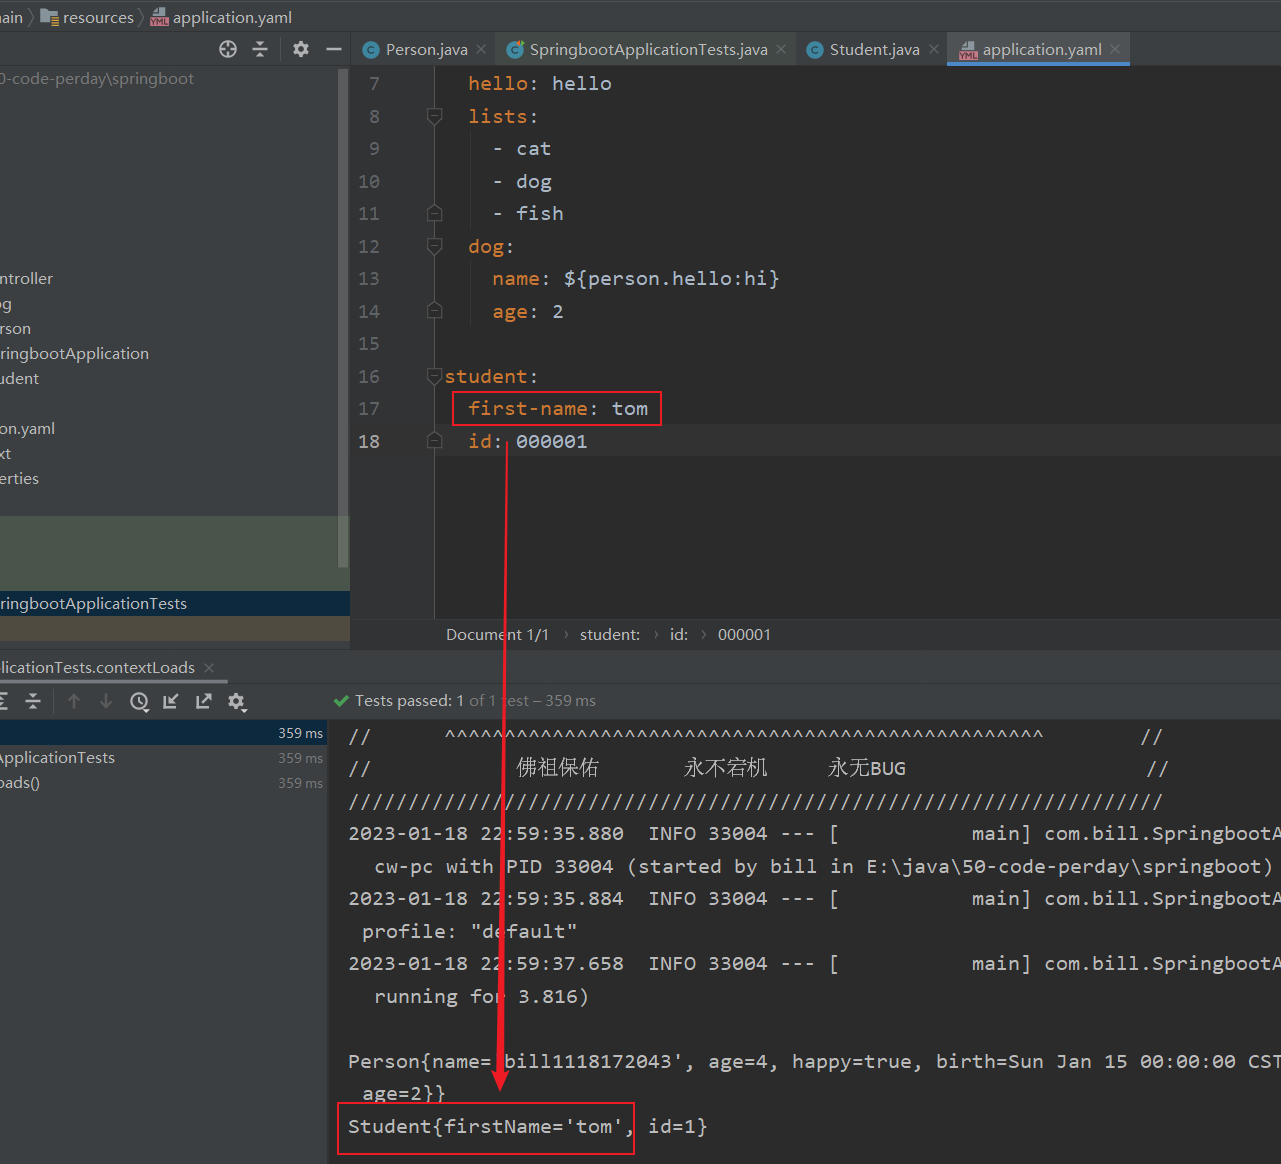Open test history clock icon
Viewport: 1281px width, 1164px height.
point(139,702)
